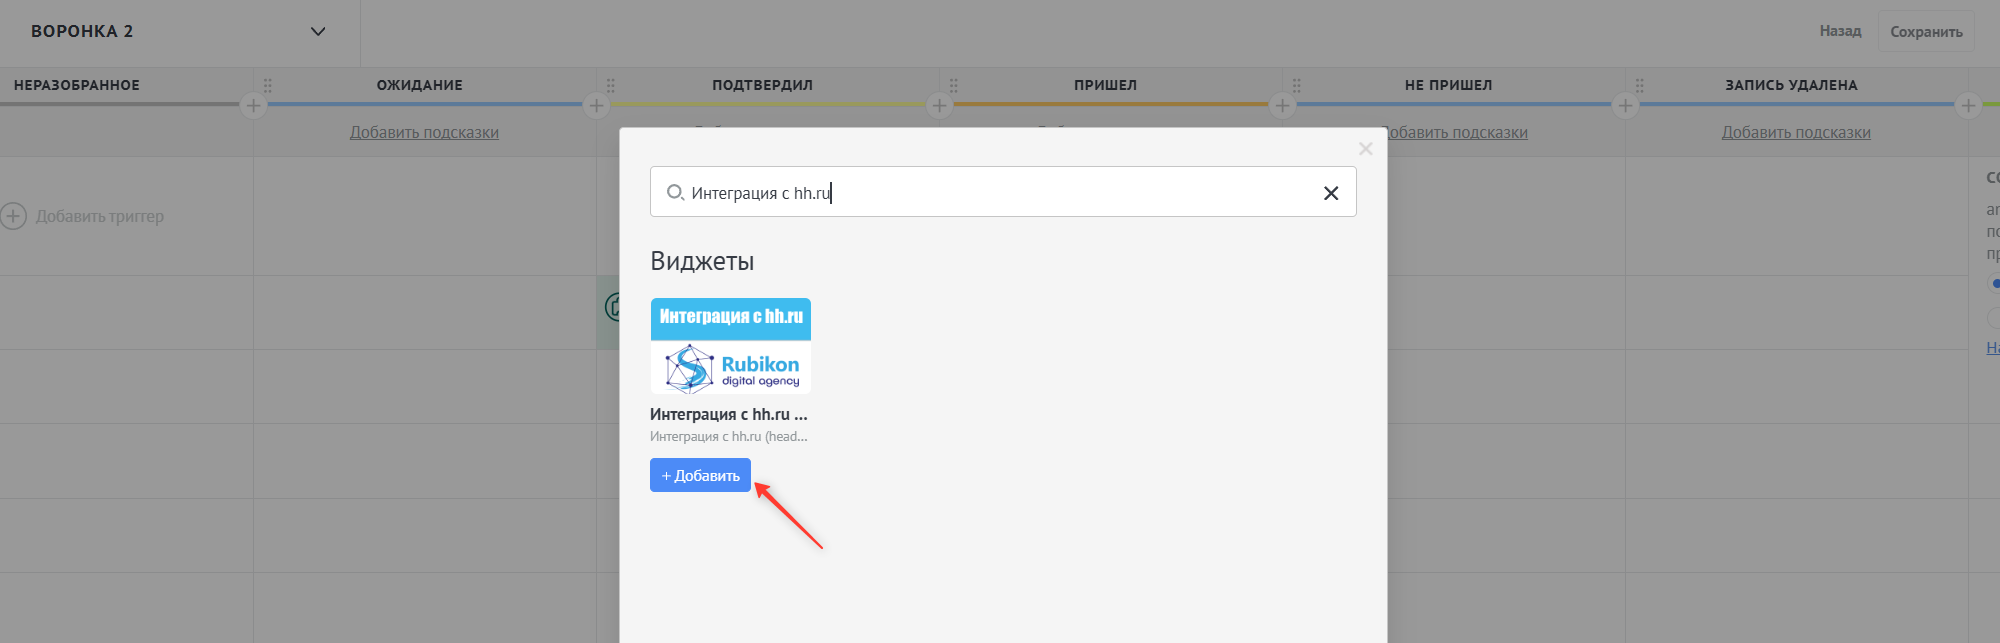Grab the ОЖИДАНИЕ column drag handle
2000x643 pixels.
(x=267, y=85)
